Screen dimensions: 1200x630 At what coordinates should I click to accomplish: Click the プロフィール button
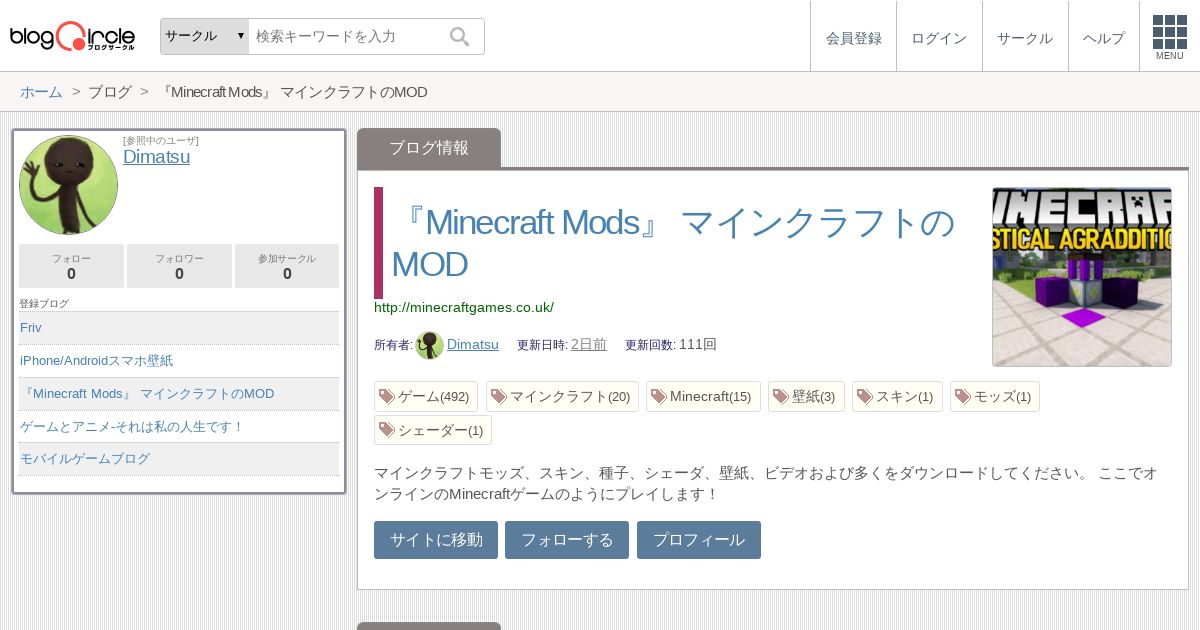[699, 540]
